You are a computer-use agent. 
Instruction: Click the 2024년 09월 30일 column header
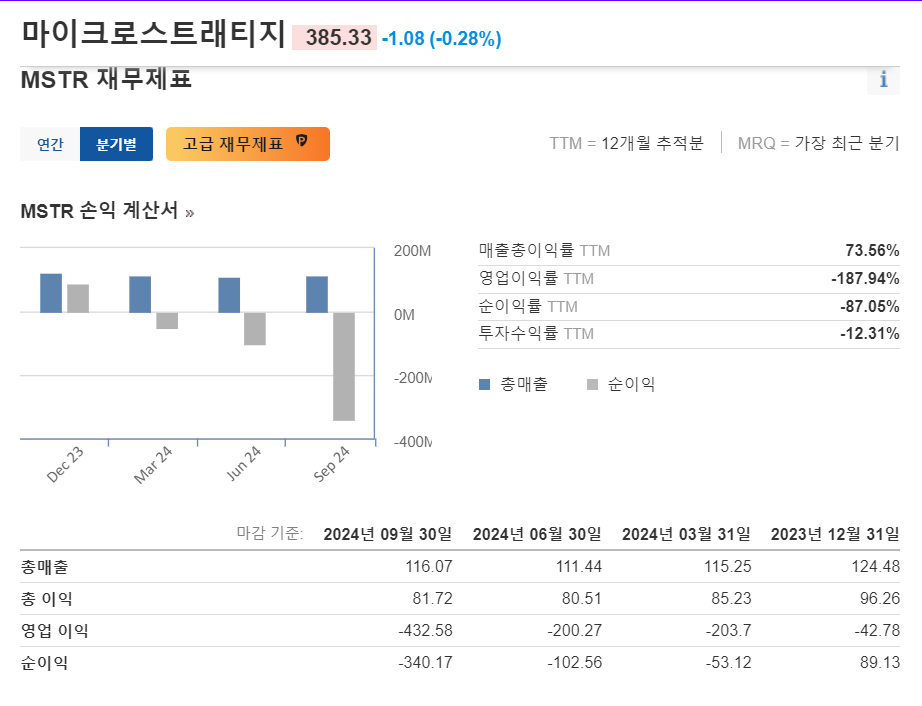[x=387, y=534]
